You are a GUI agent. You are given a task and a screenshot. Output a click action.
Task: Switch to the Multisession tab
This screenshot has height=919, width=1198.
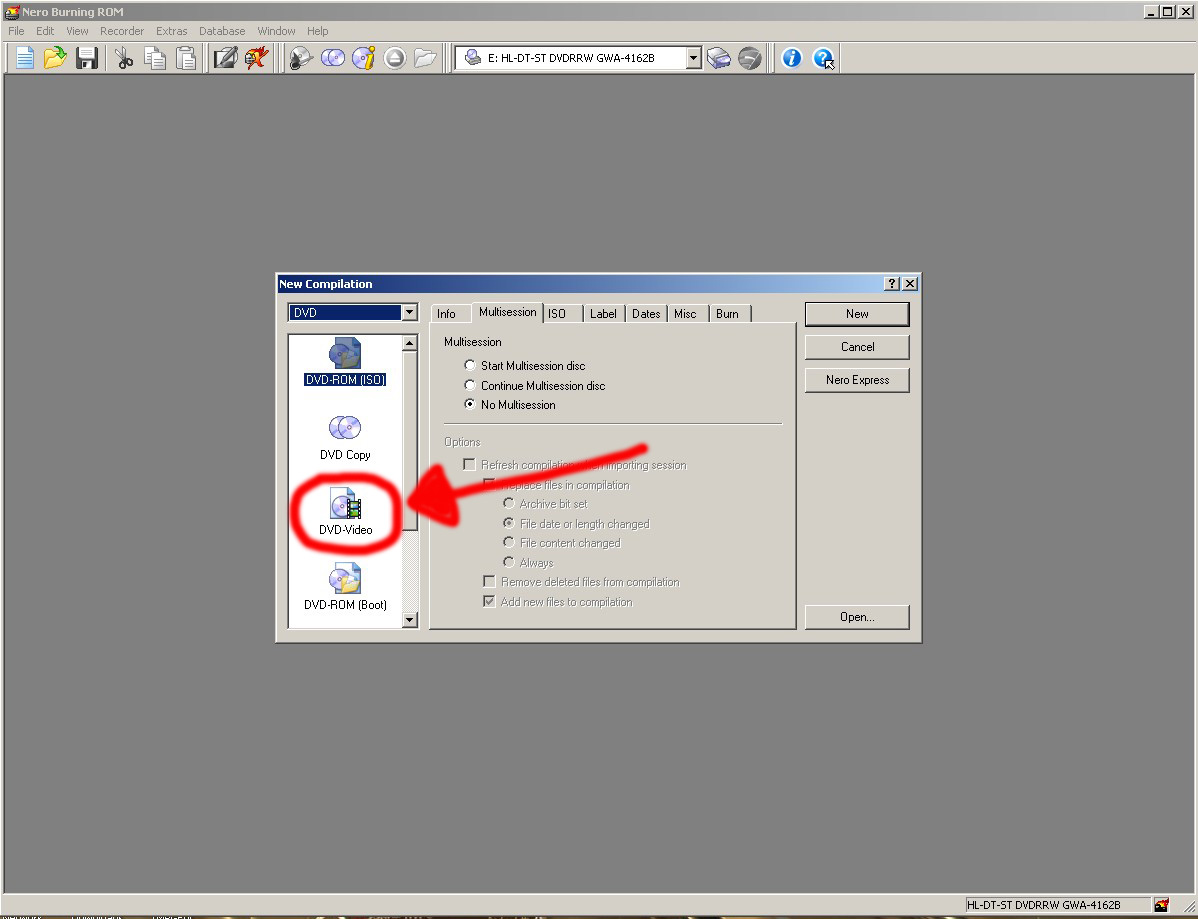point(507,312)
